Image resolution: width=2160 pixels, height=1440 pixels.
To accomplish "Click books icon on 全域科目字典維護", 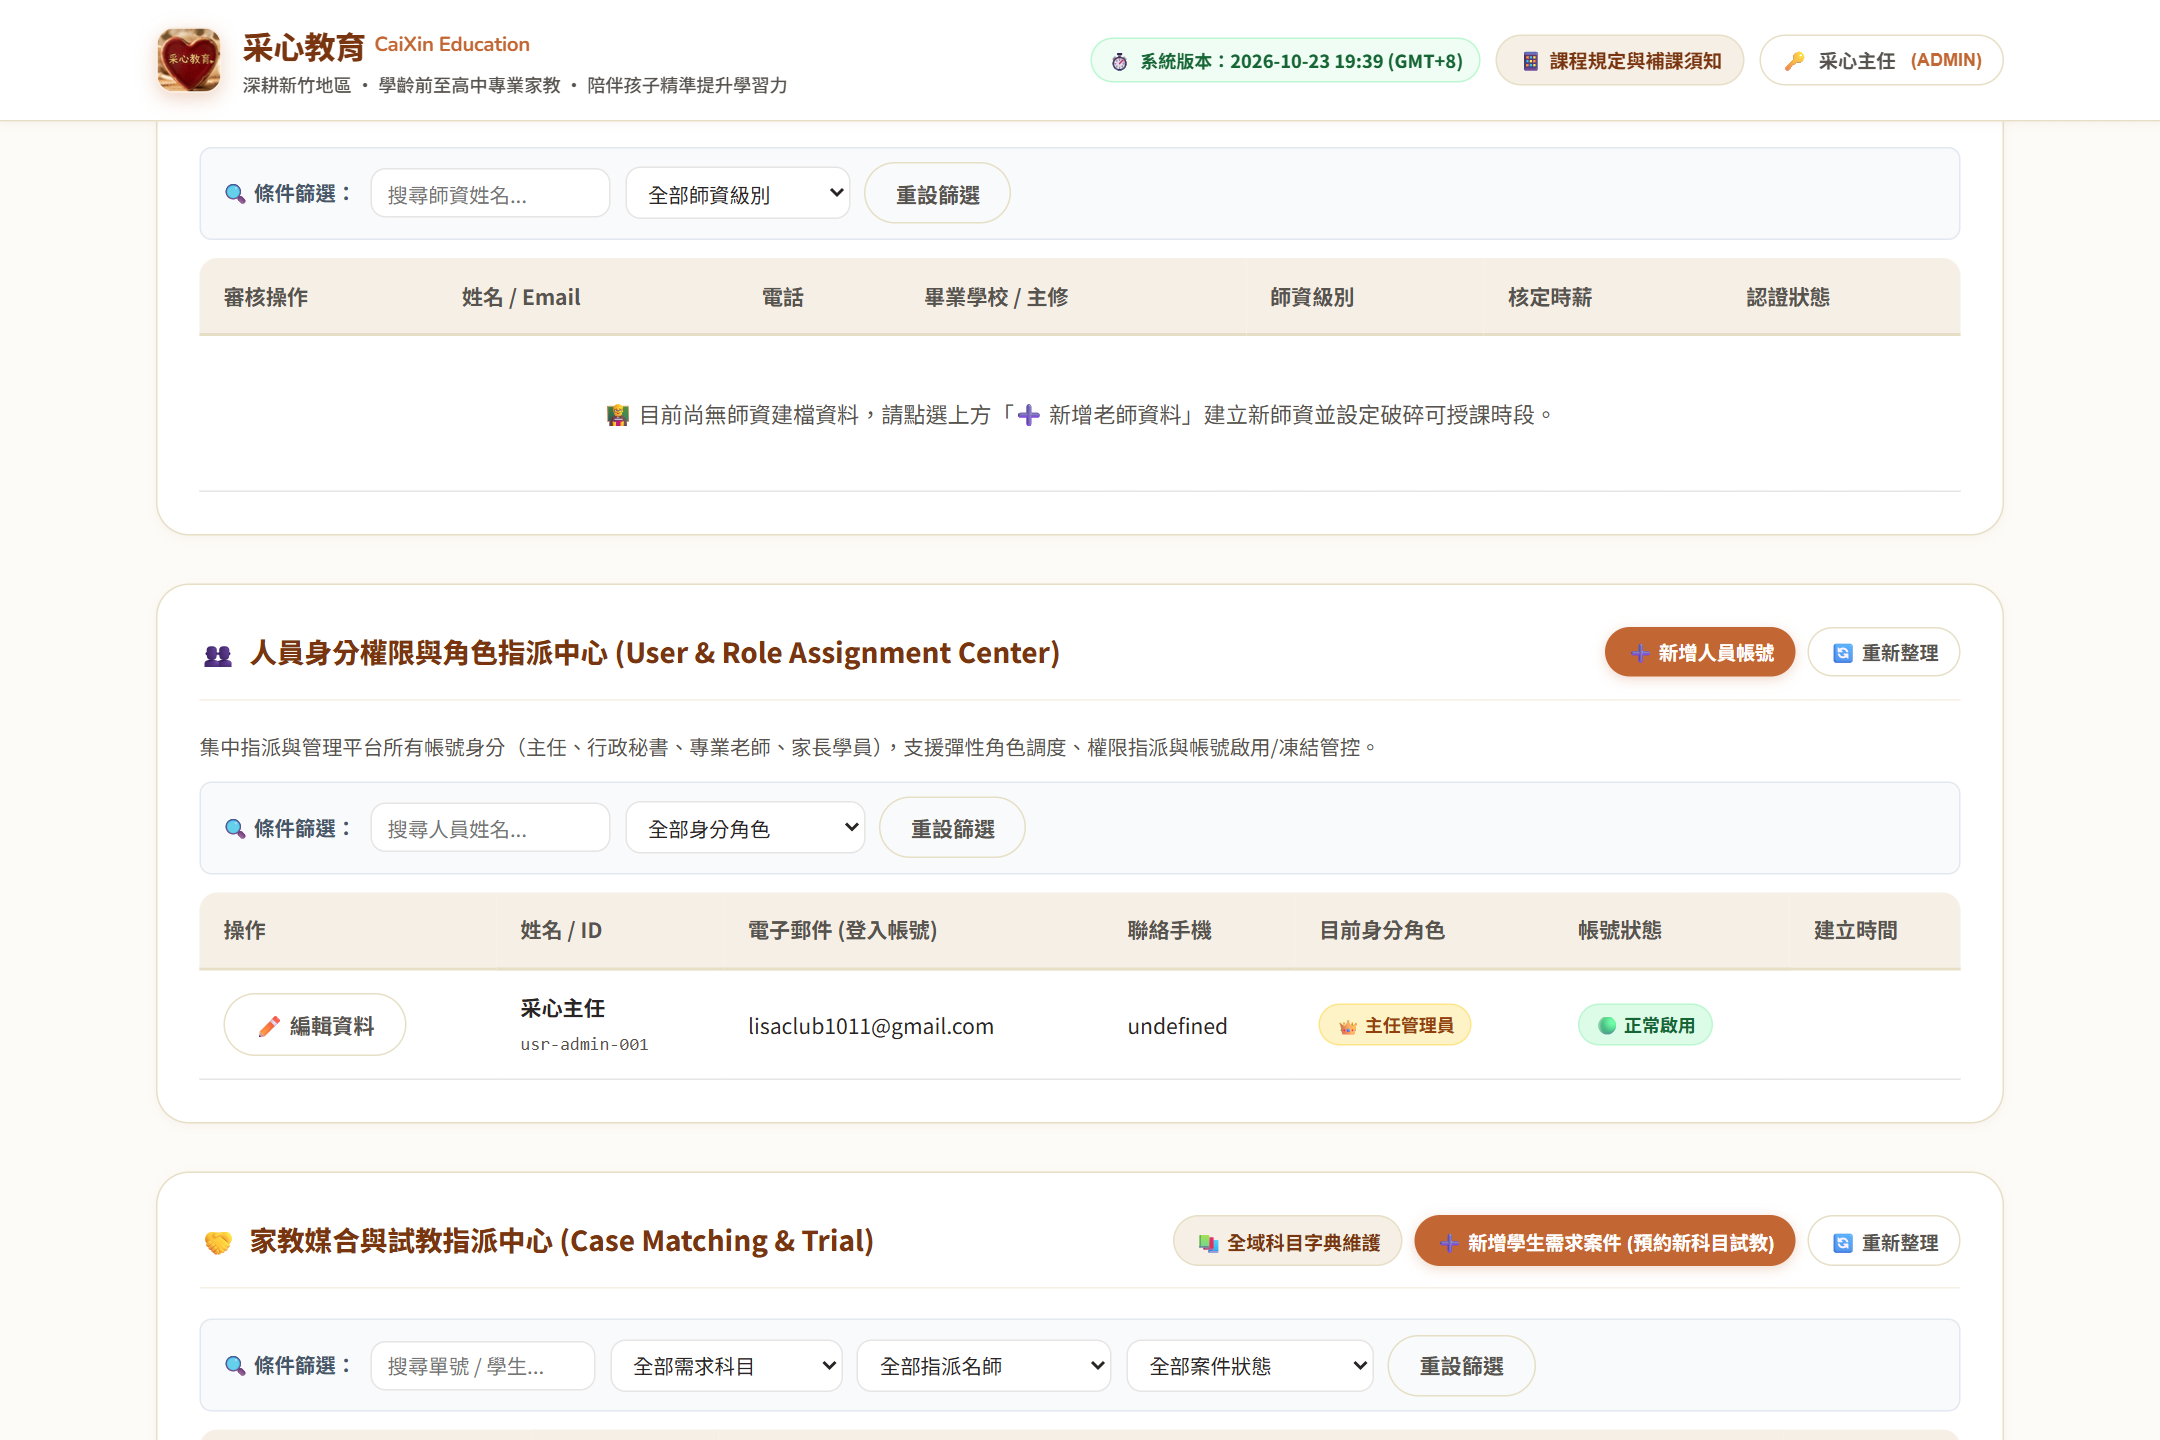I will 1208,1243.
